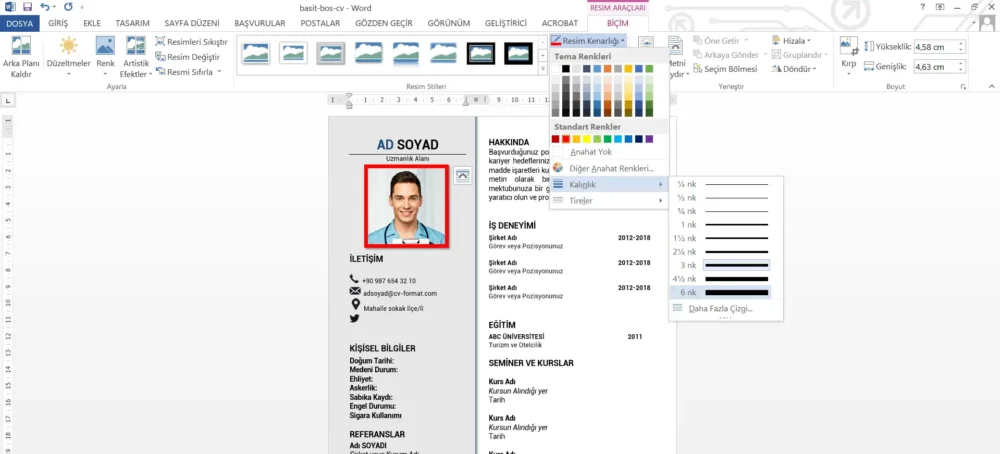Click the layout options icon beside the photo
Viewport: 1000px width, 454px height.
(x=462, y=177)
